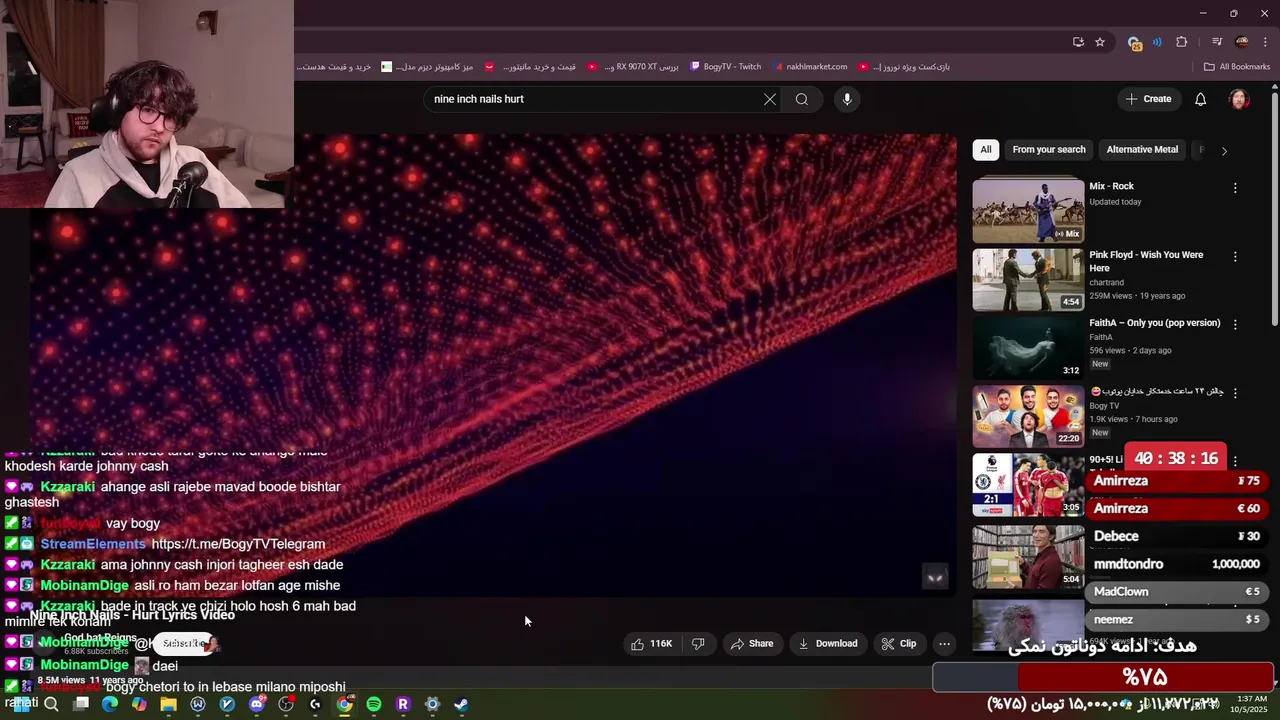Open FaithA Only you video thumbnail
Screen dimensions: 1280x720
coord(1028,347)
